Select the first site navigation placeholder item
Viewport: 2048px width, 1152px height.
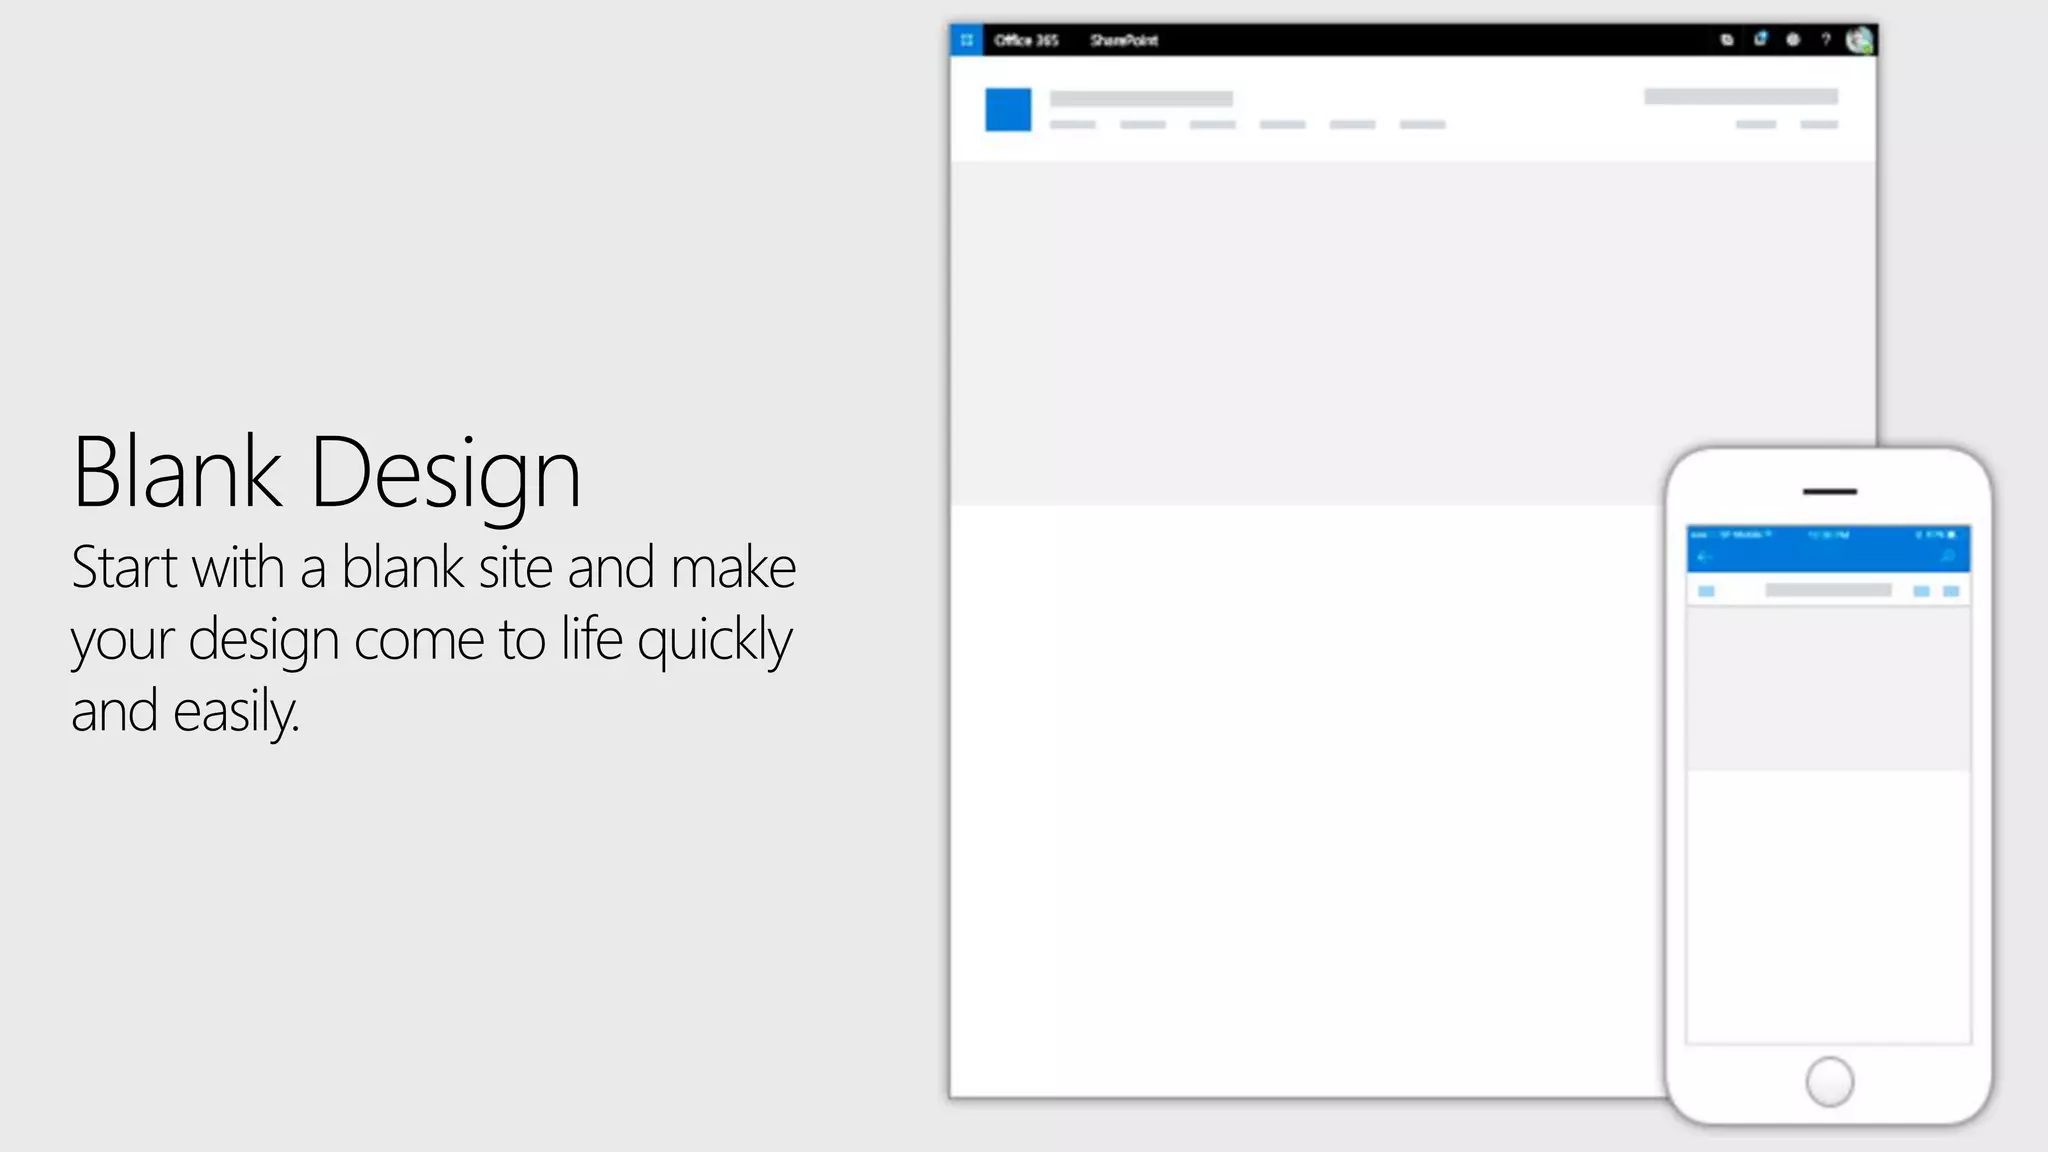click(1073, 125)
